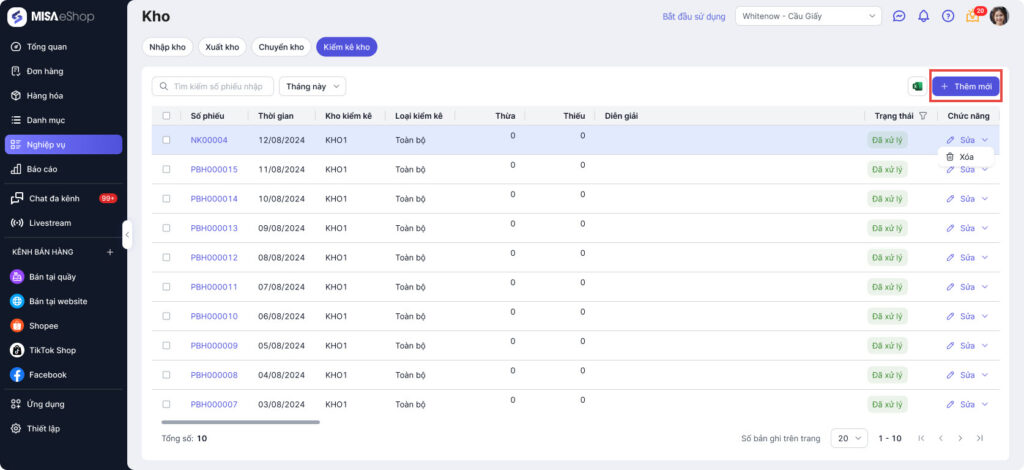1024x470 pixels.
Task: Click the Thêm mới button
Action: pyautogui.click(x=965, y=87)
